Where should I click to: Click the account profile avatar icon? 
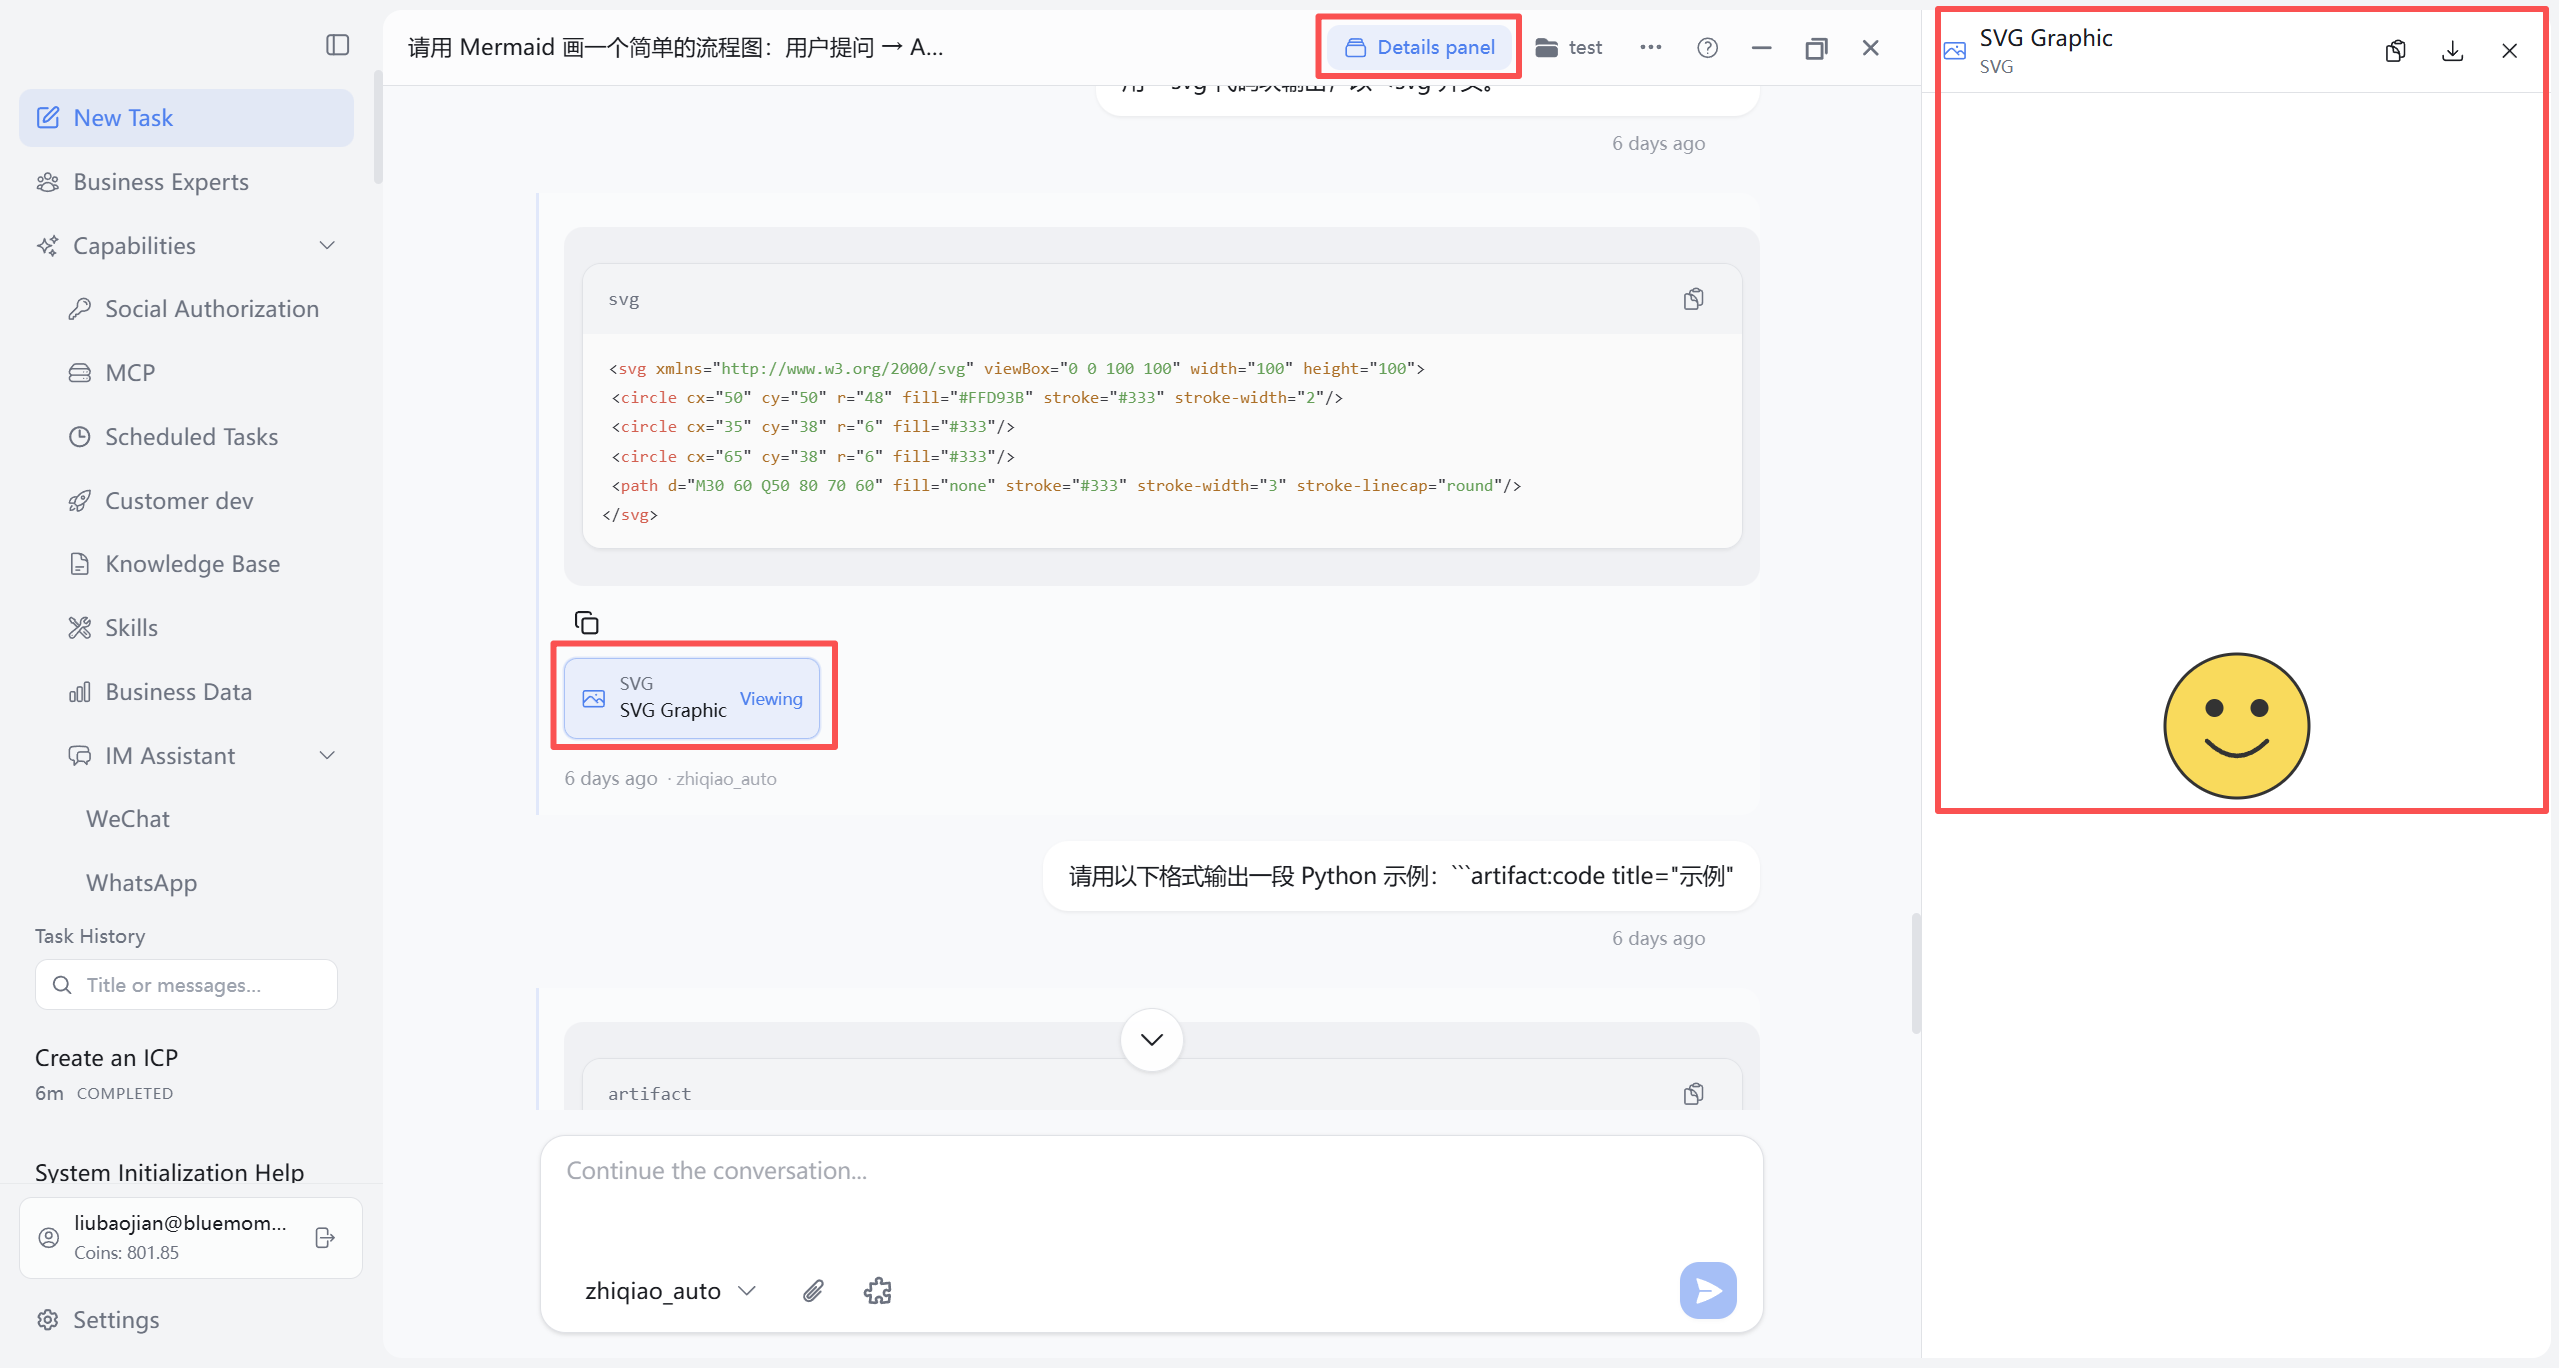48,1238
